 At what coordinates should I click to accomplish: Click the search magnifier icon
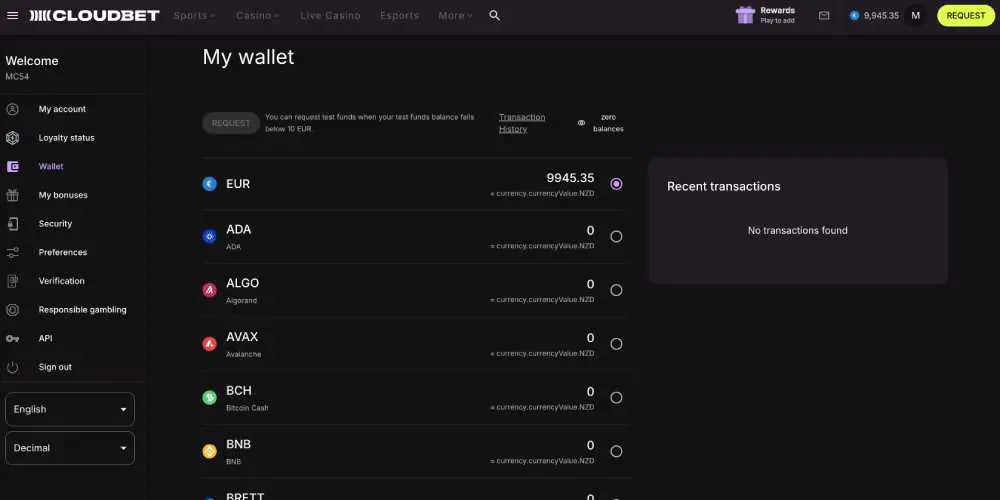[494, 16]
